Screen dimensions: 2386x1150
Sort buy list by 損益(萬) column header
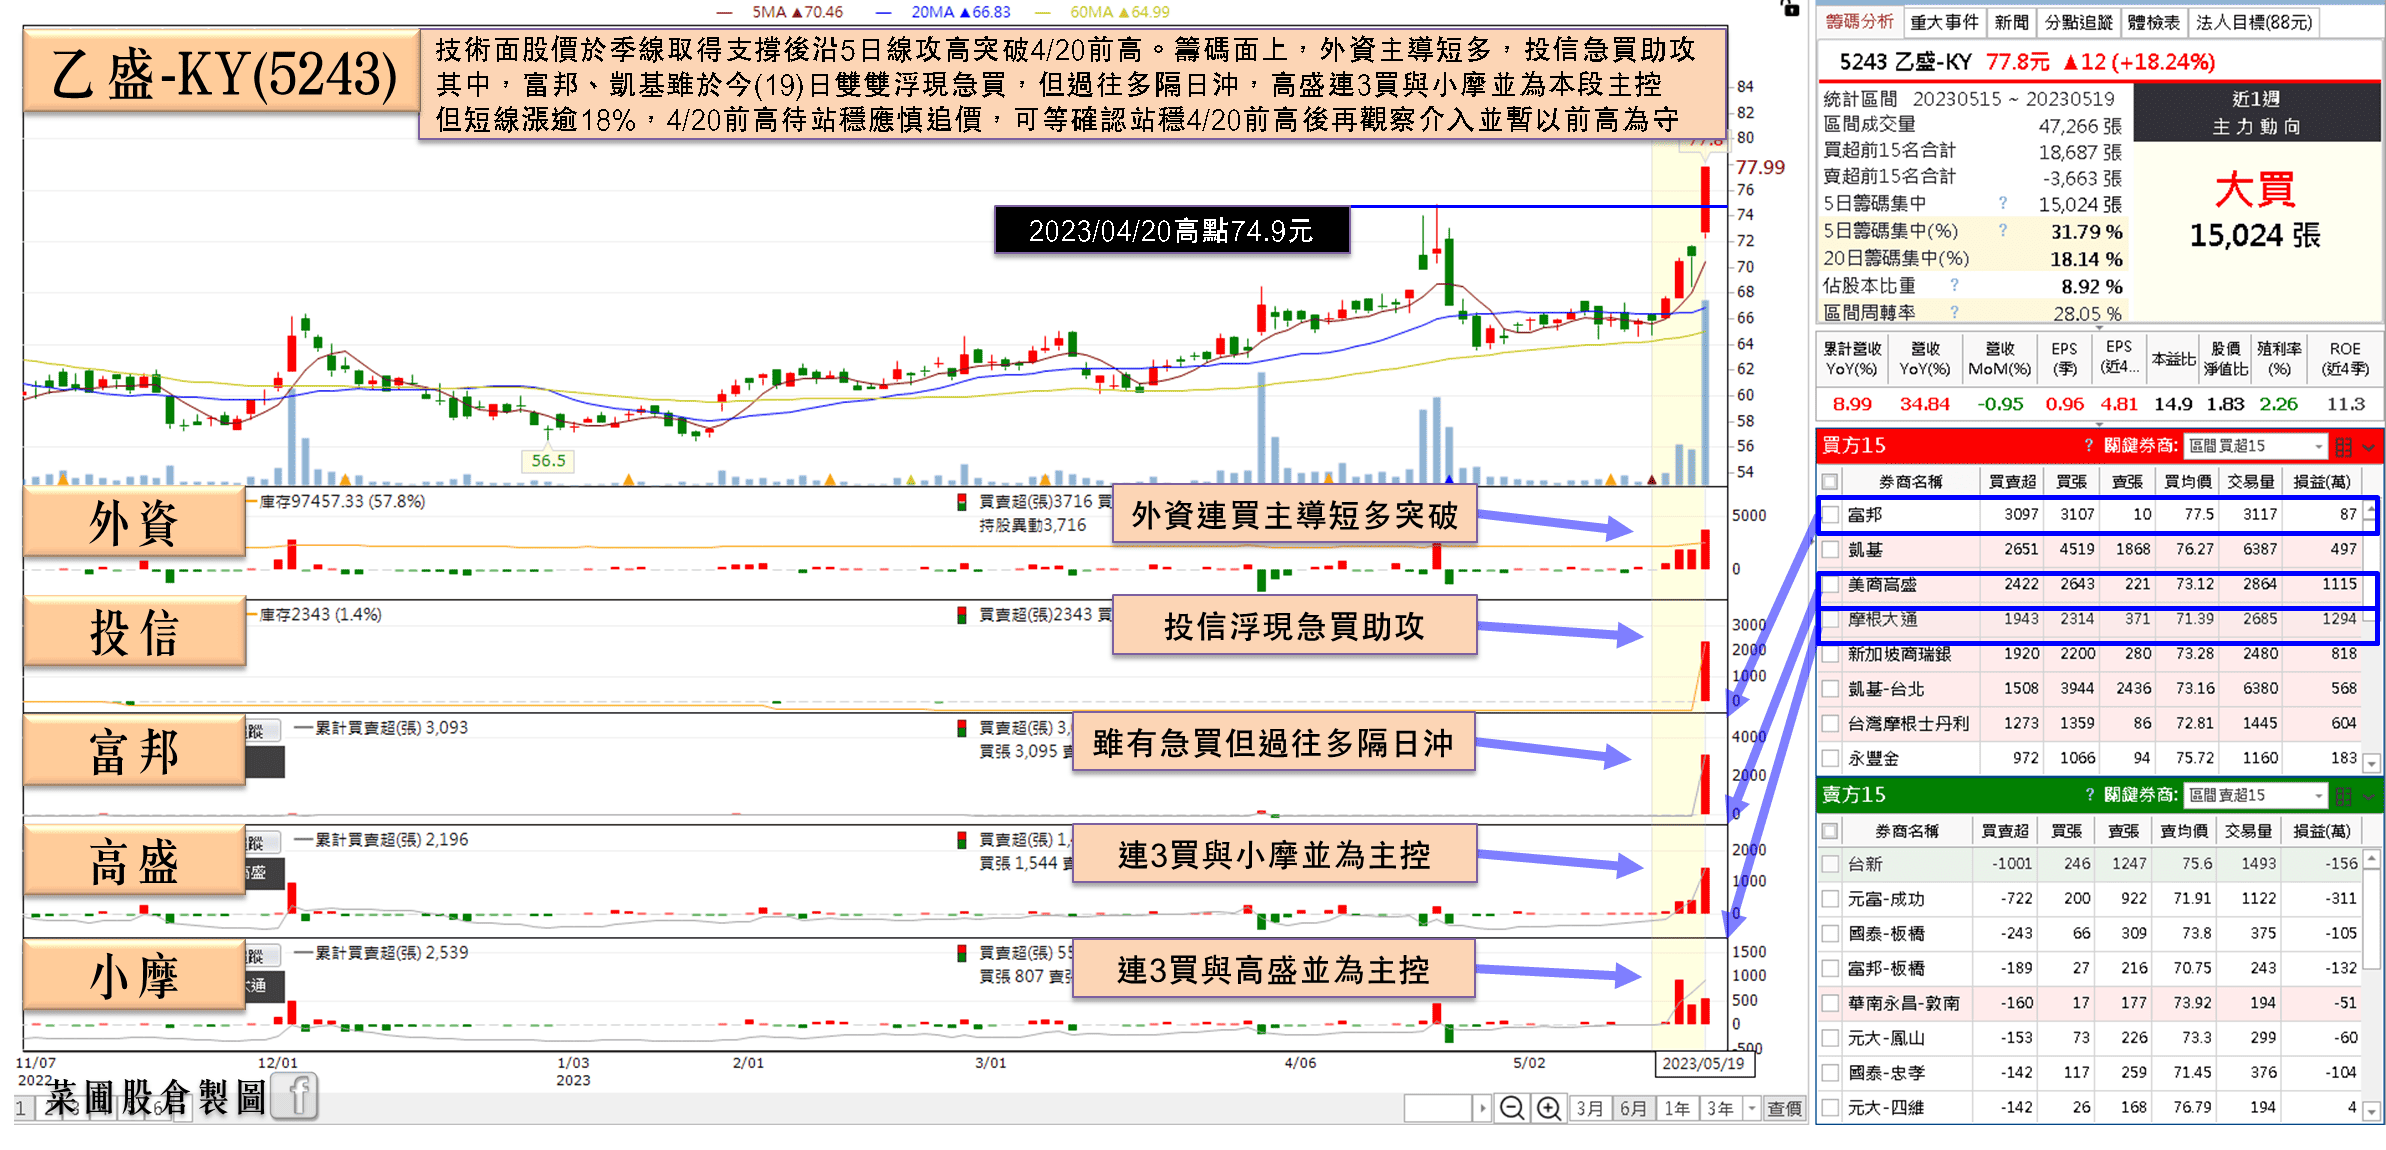(2321, 481)
